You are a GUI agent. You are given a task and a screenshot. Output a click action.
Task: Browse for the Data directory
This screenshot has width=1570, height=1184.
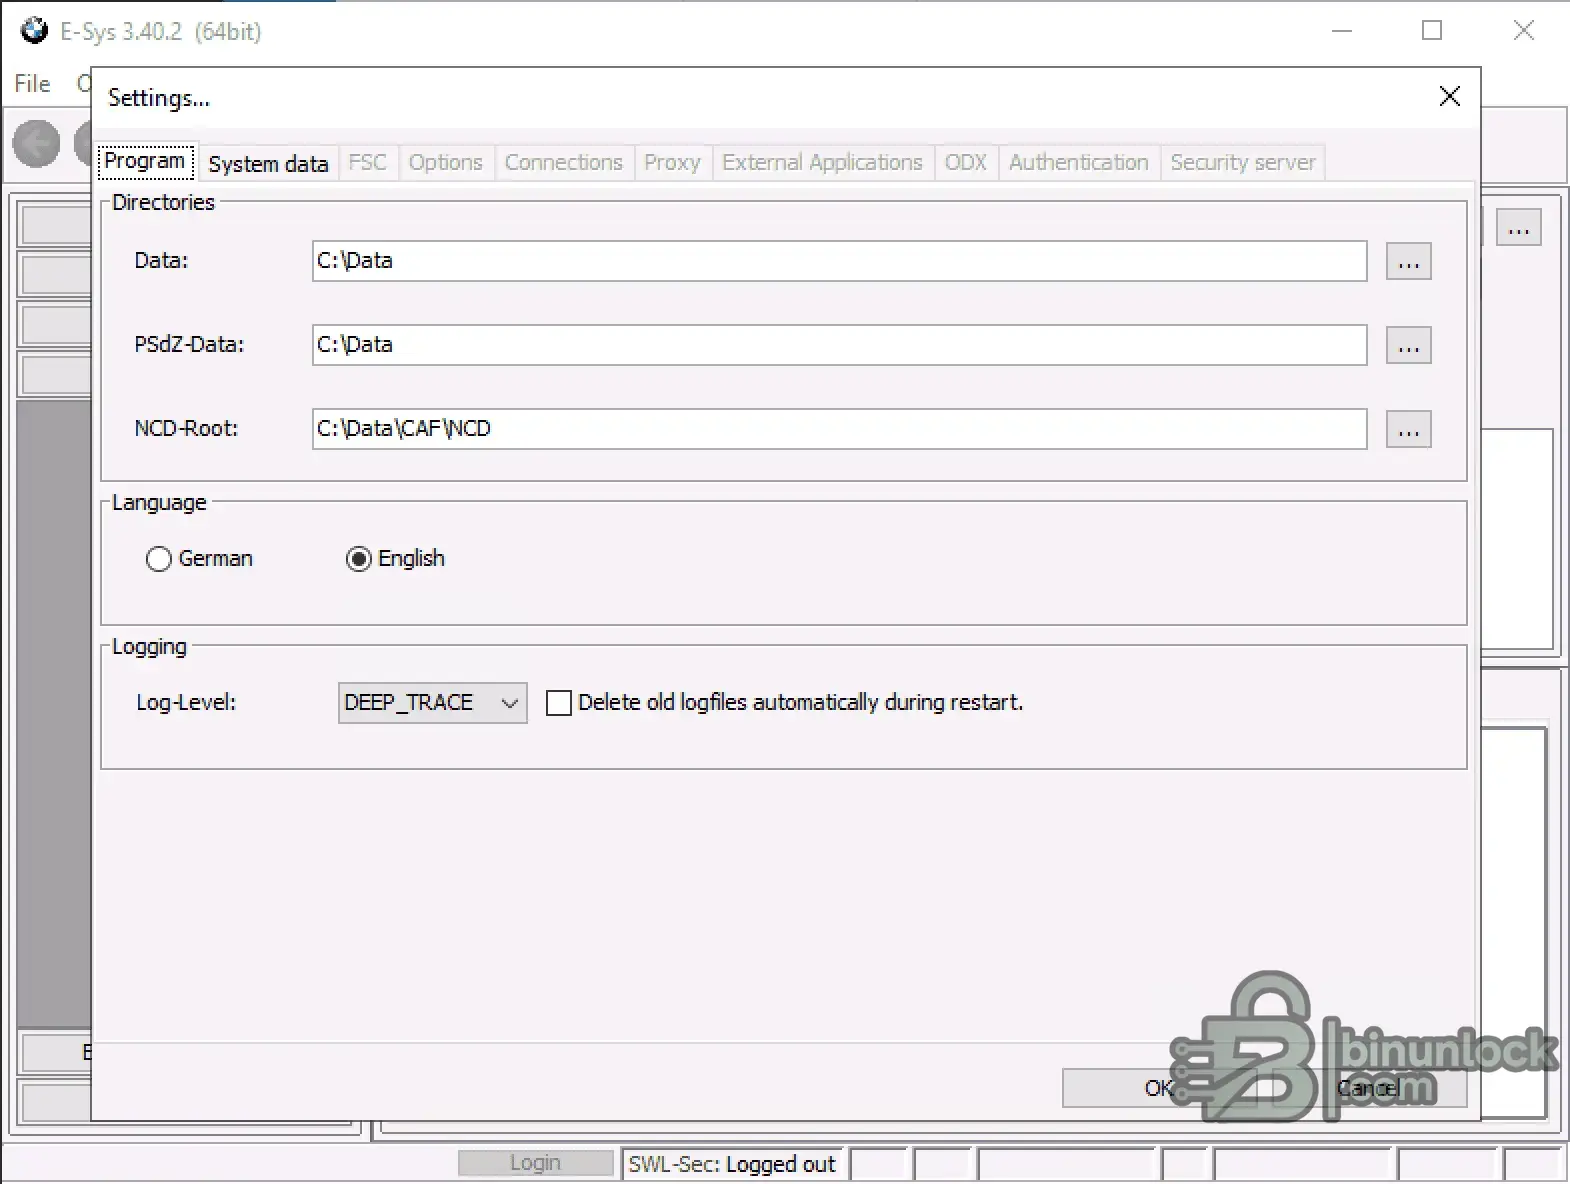click(x=1409, y=262)
